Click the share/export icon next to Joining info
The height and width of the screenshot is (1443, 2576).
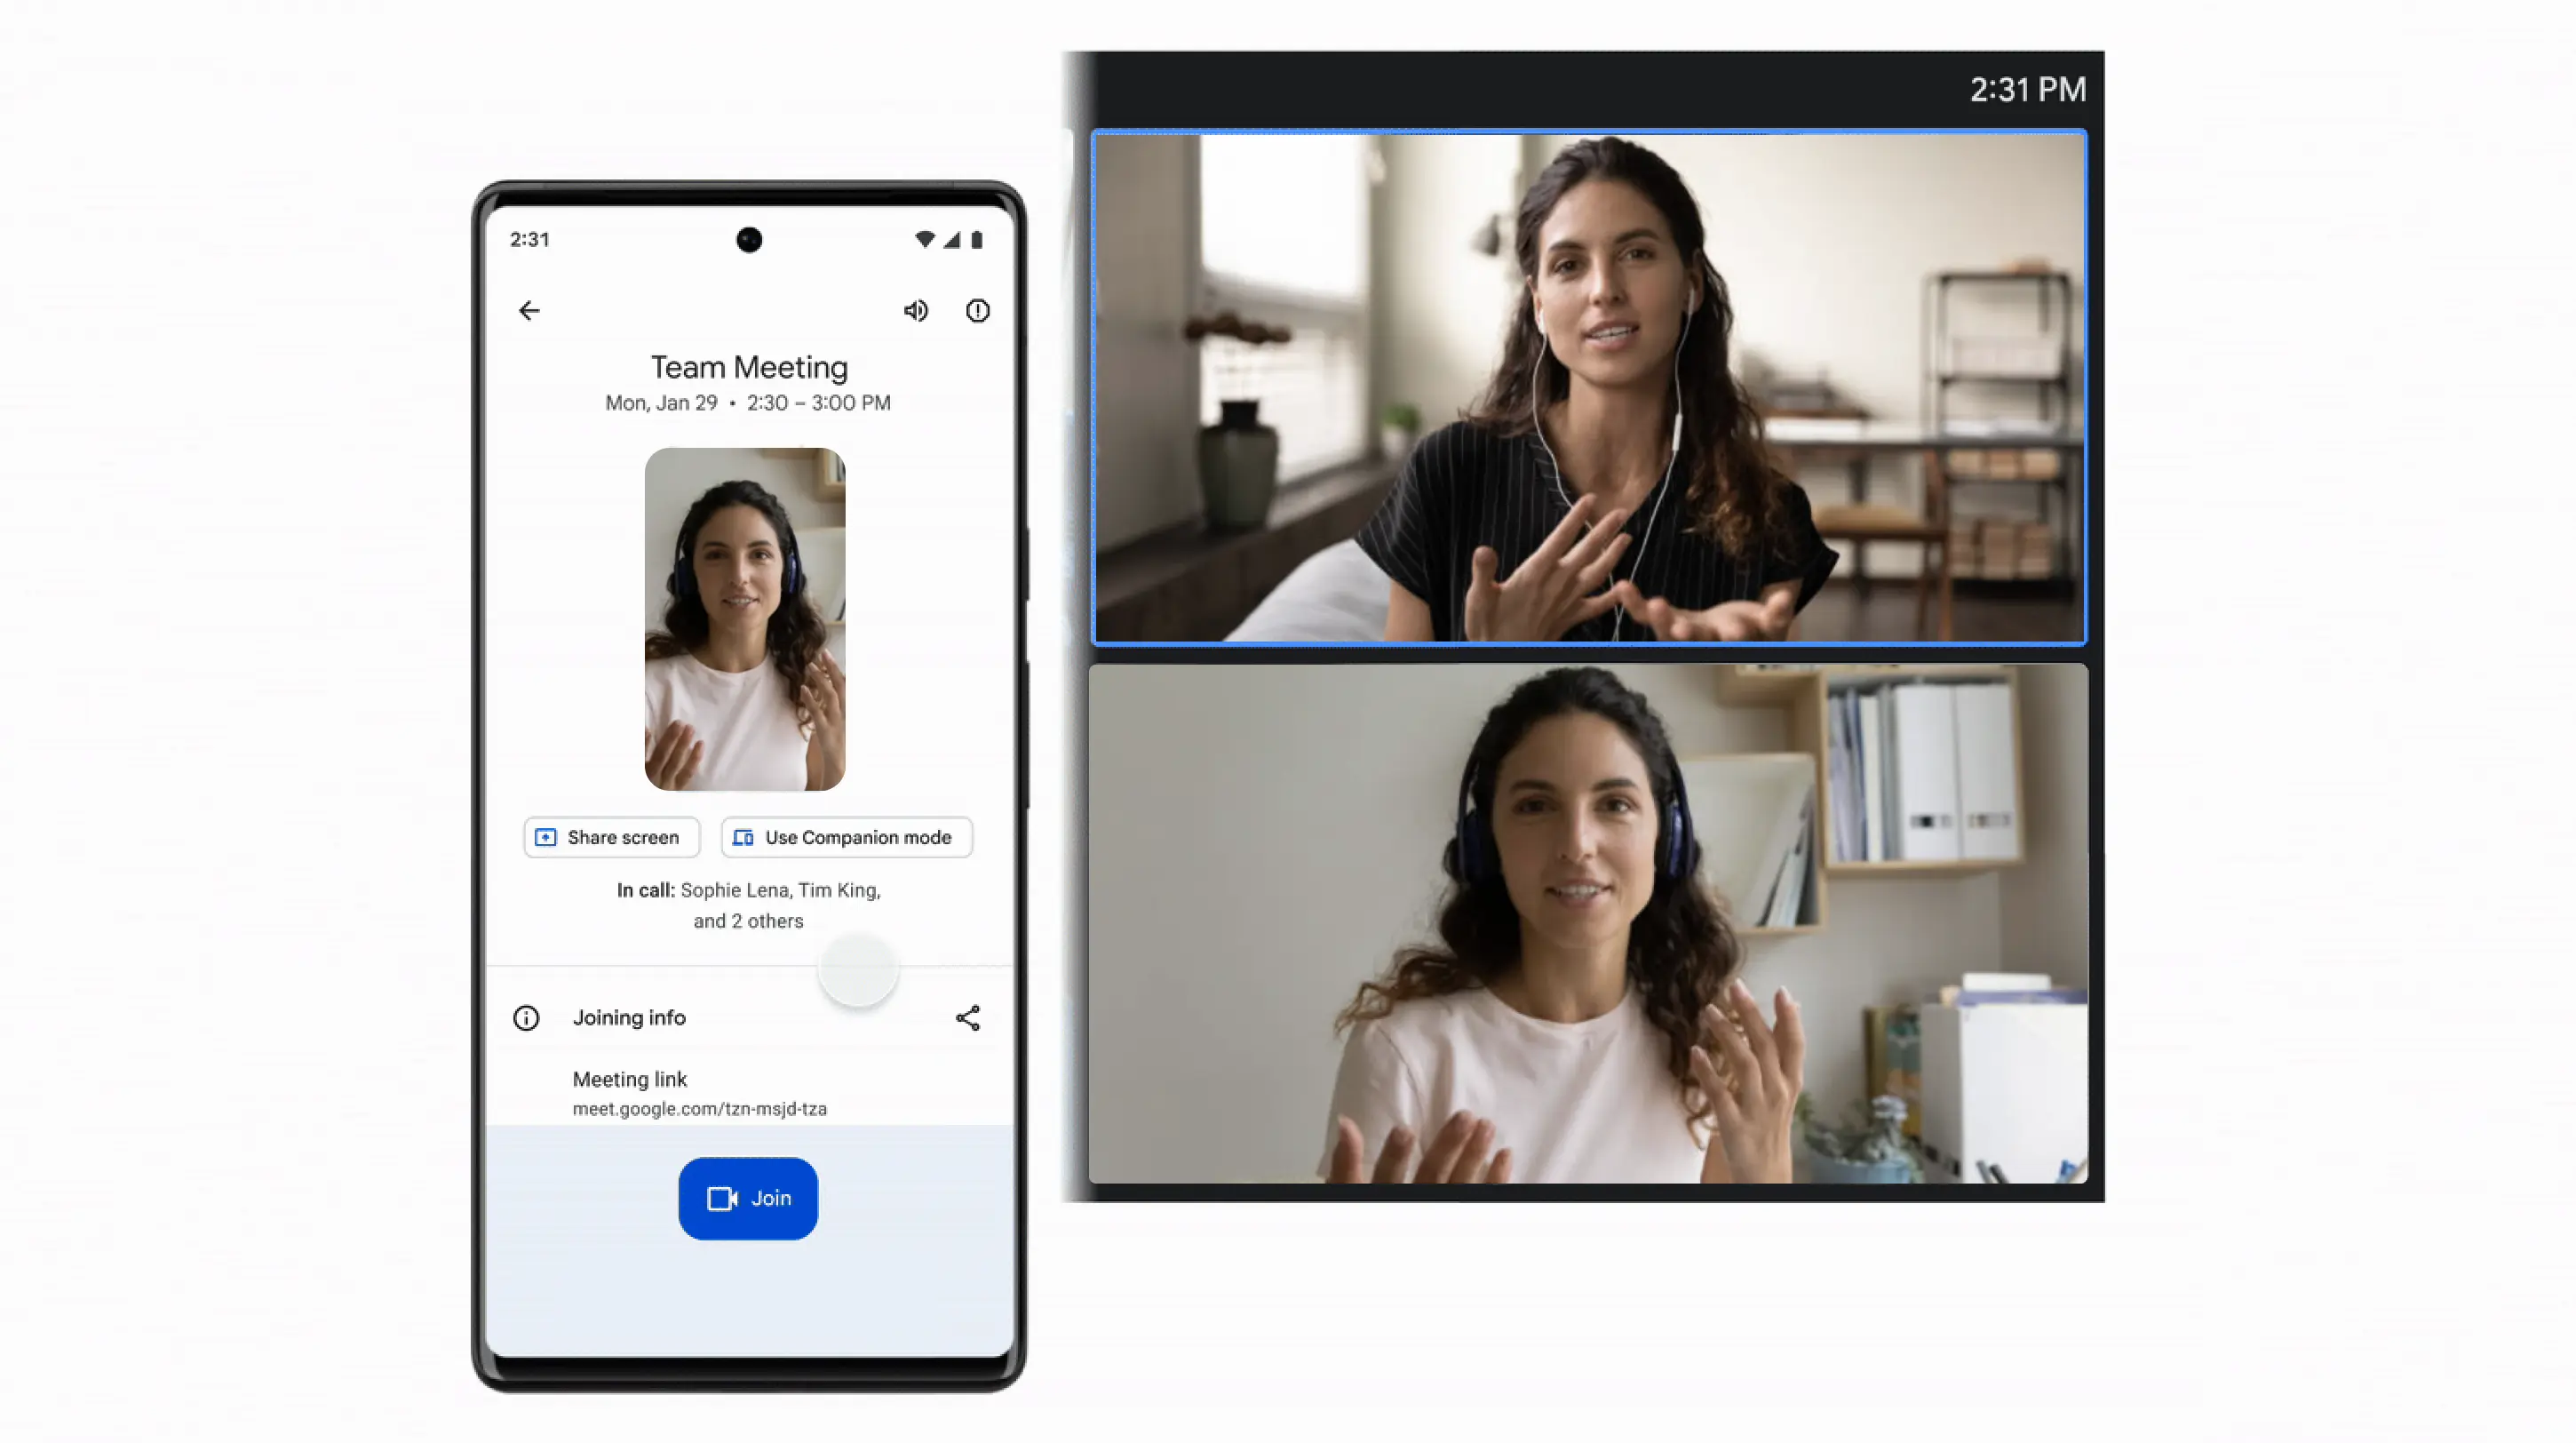(967, 1018)
